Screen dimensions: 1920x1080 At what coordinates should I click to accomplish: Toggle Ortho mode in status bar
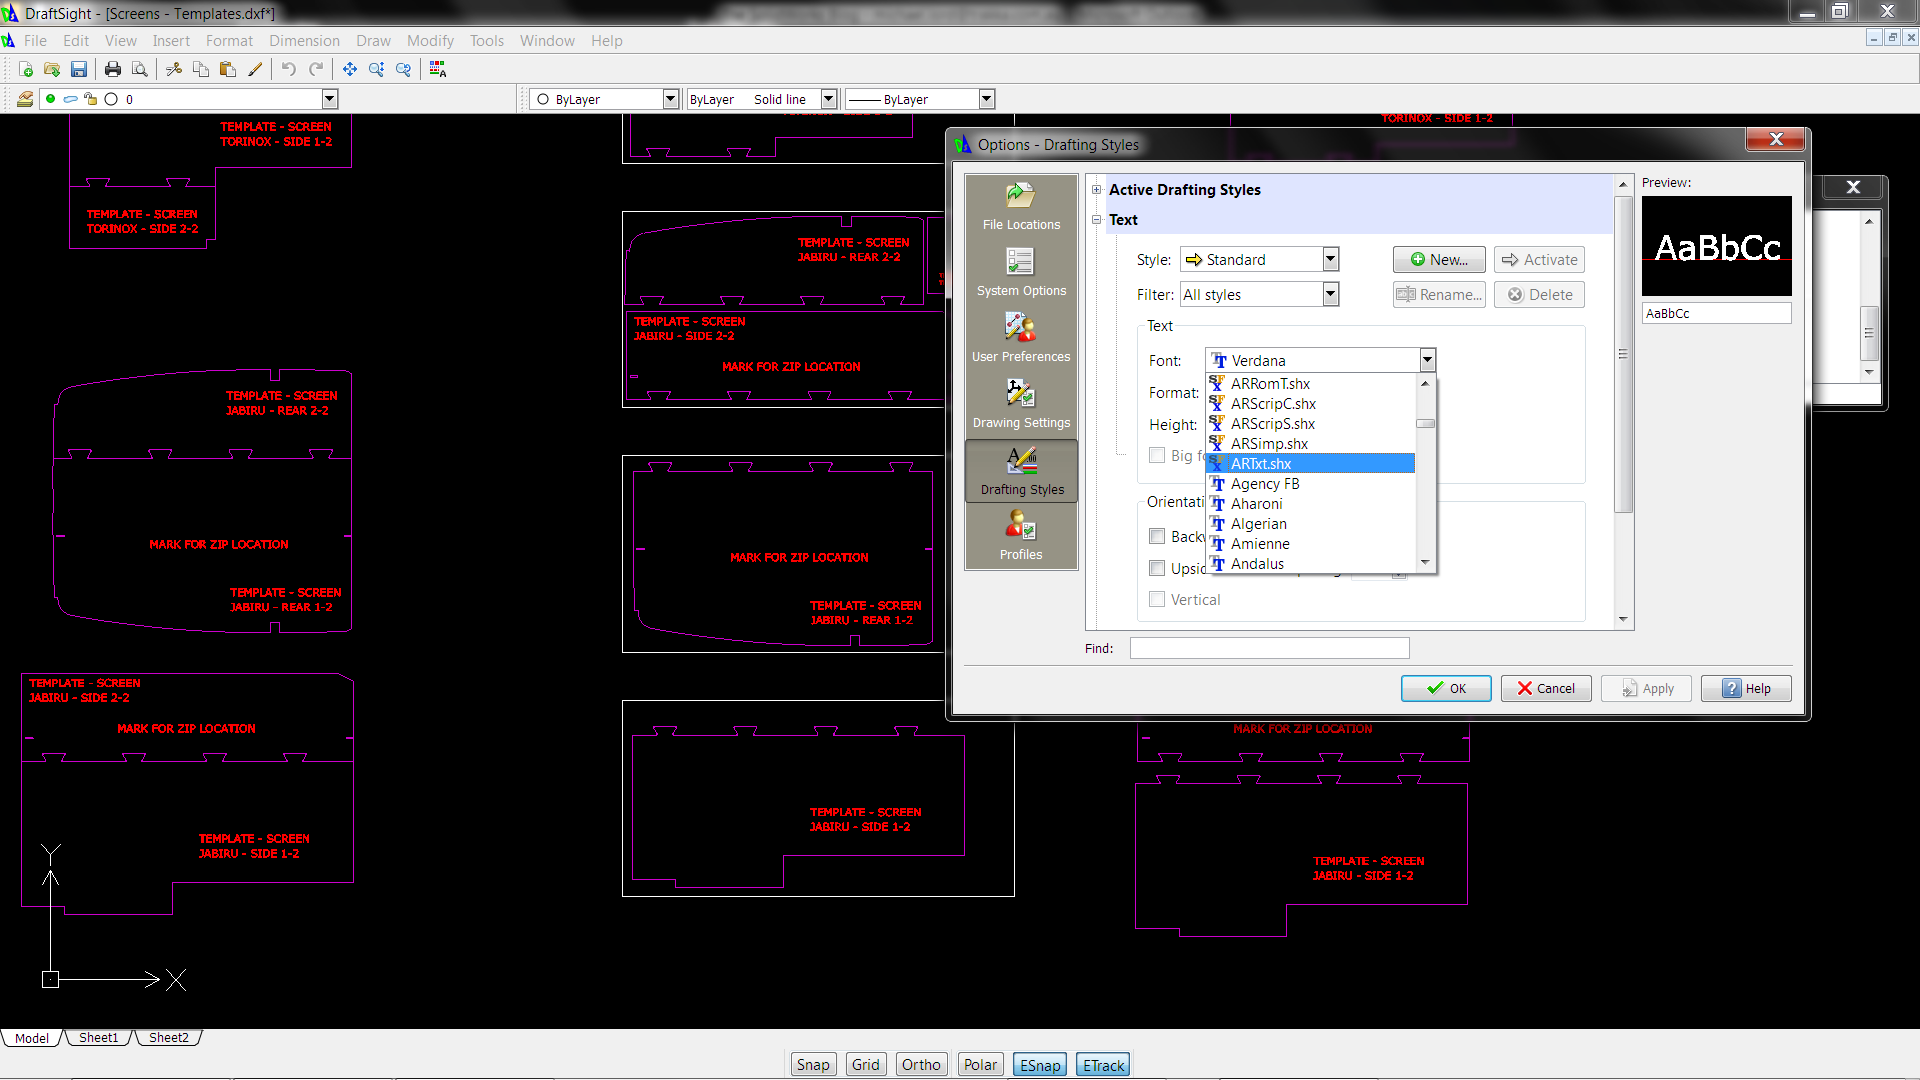[x=920, y=1065]
